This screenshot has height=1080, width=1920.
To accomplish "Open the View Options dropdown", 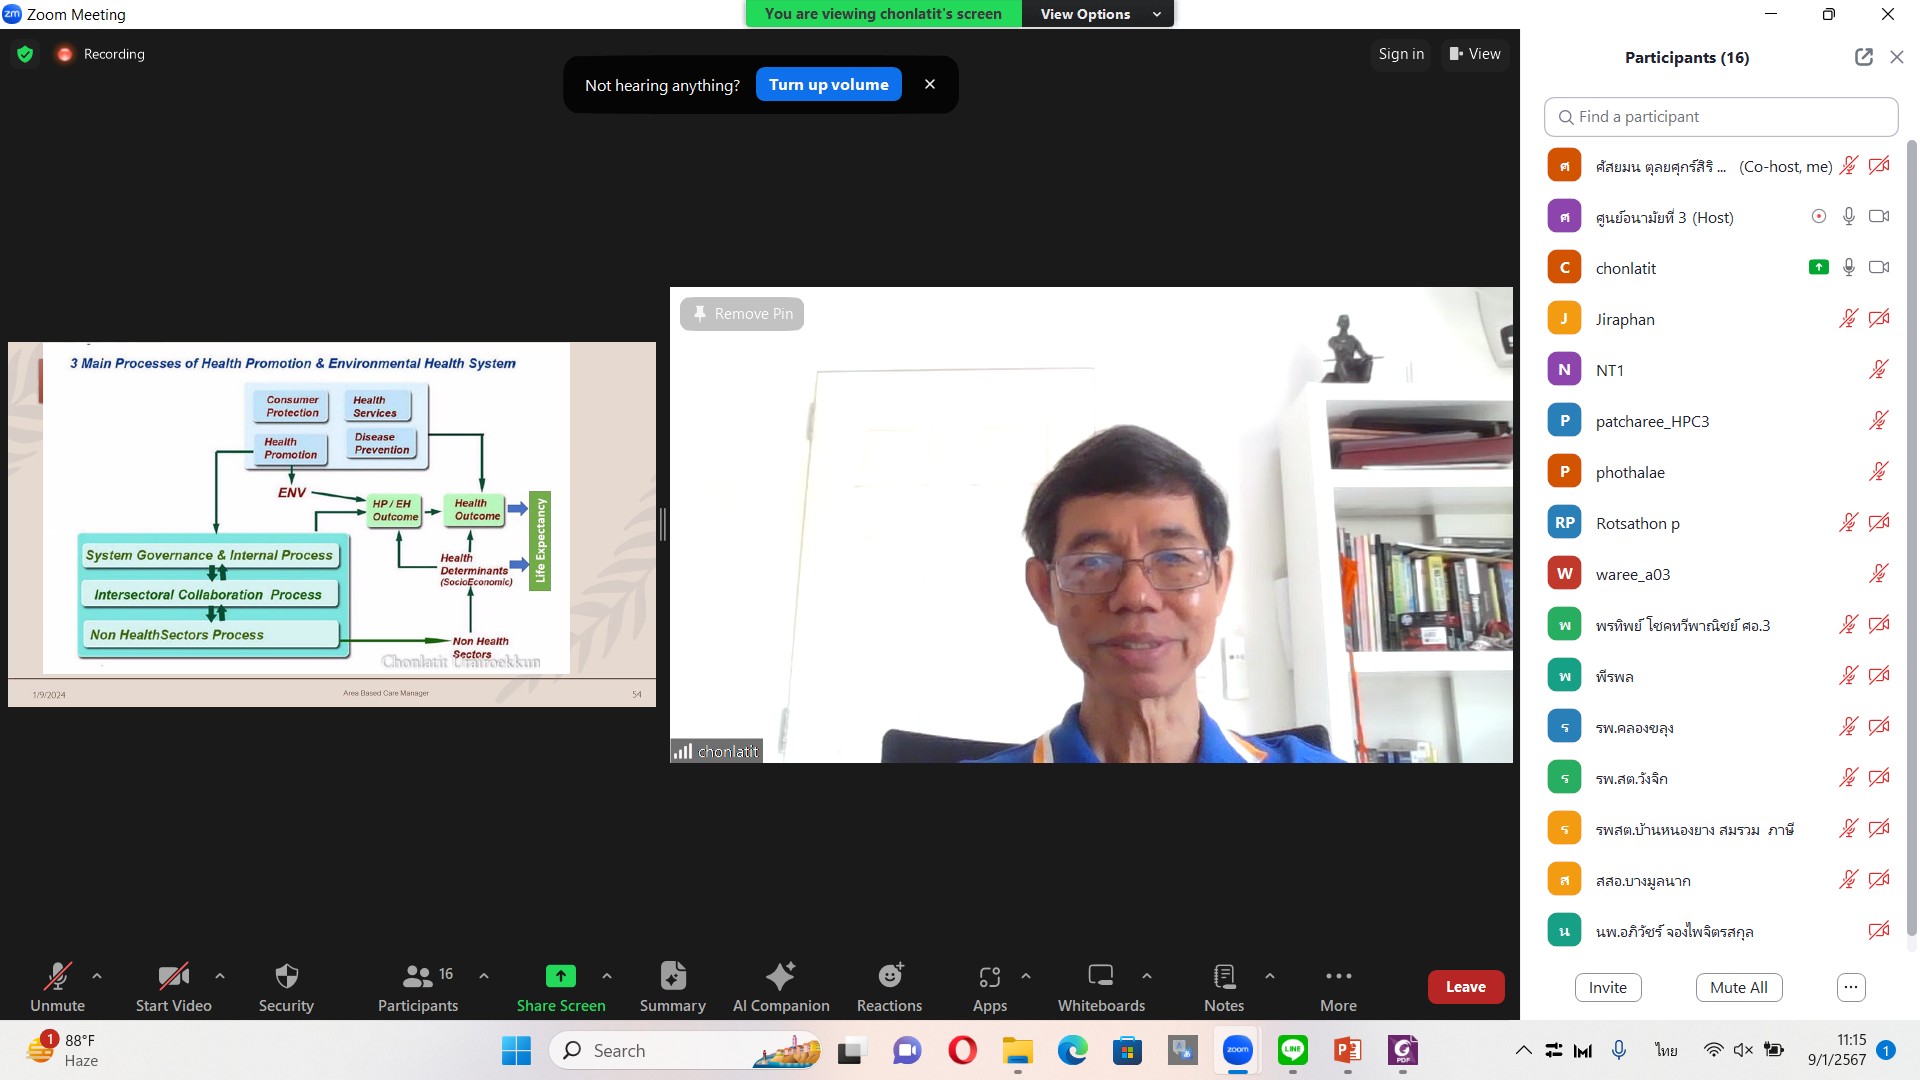I will (1098, 14).
